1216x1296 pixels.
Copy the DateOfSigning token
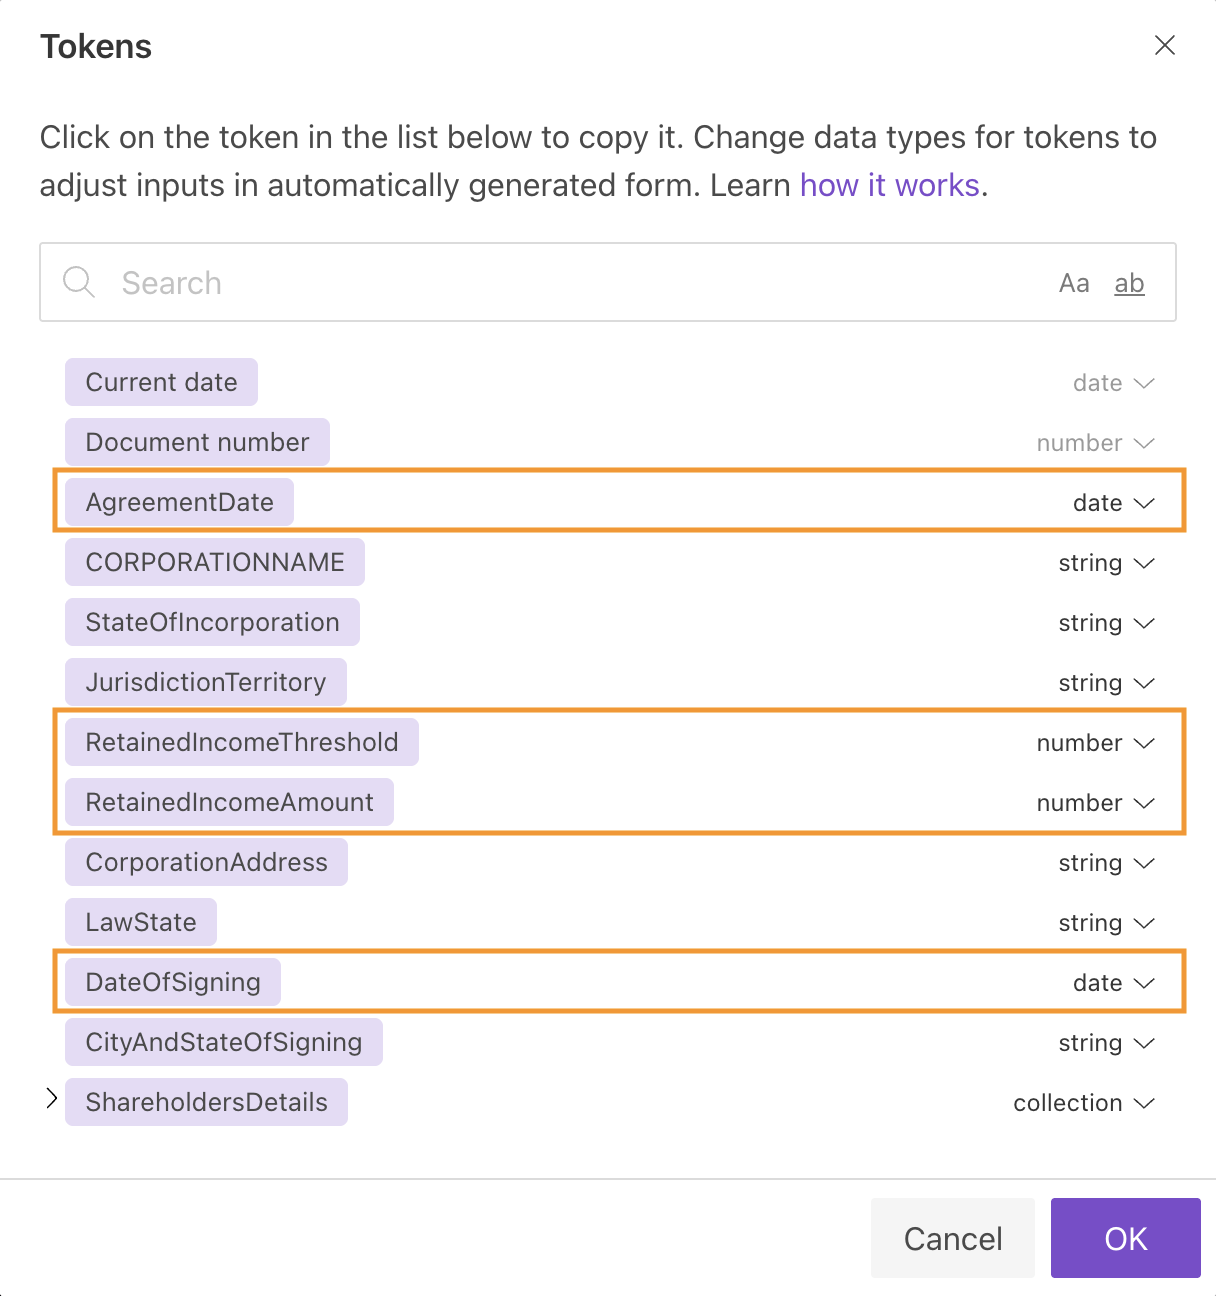pos(171,982)
